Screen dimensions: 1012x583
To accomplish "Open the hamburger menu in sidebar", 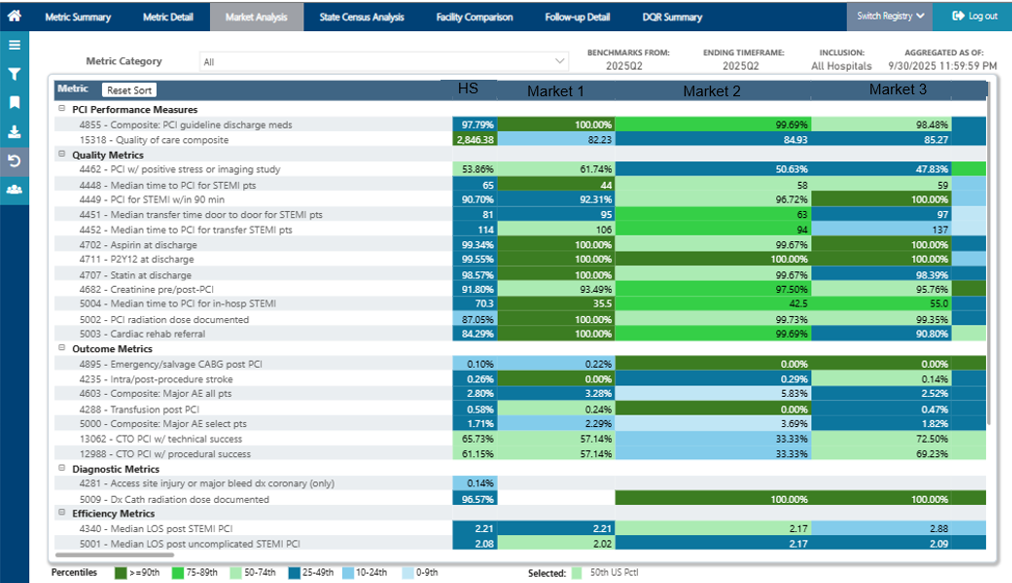I will coord(14,45).
